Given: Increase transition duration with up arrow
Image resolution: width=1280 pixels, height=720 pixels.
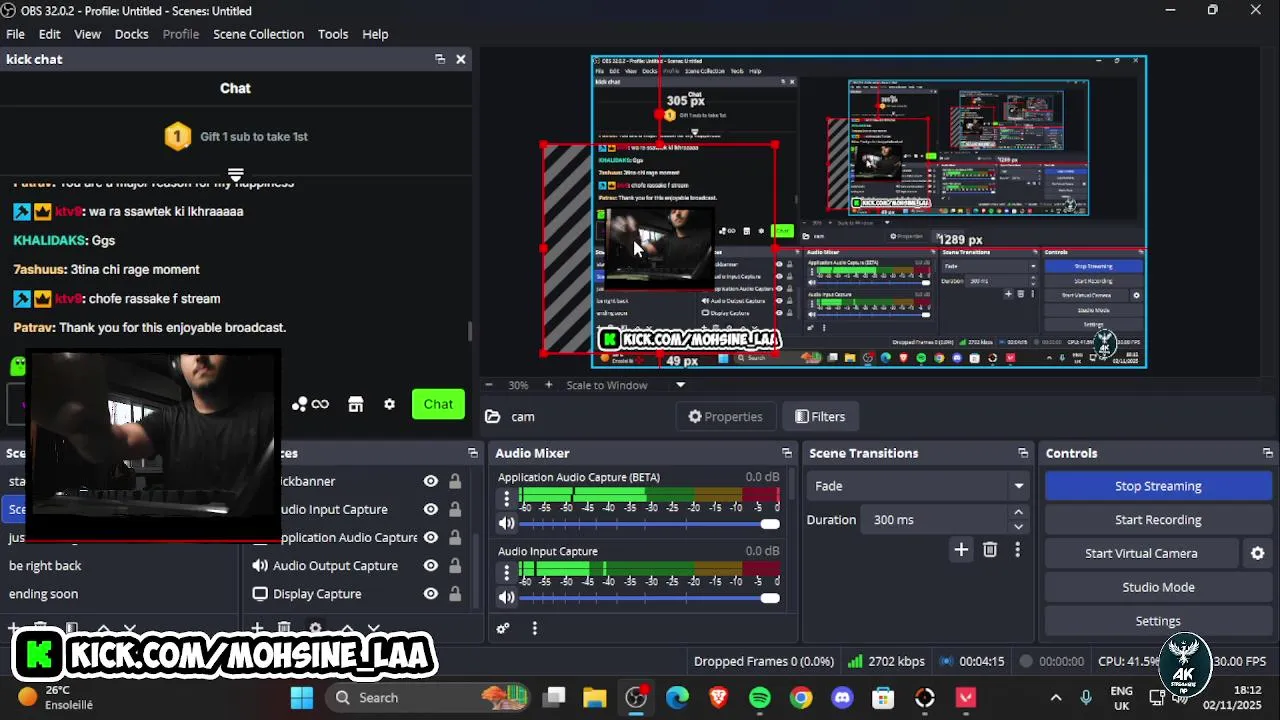Looking at the screenshot, I should (1018, 513).
